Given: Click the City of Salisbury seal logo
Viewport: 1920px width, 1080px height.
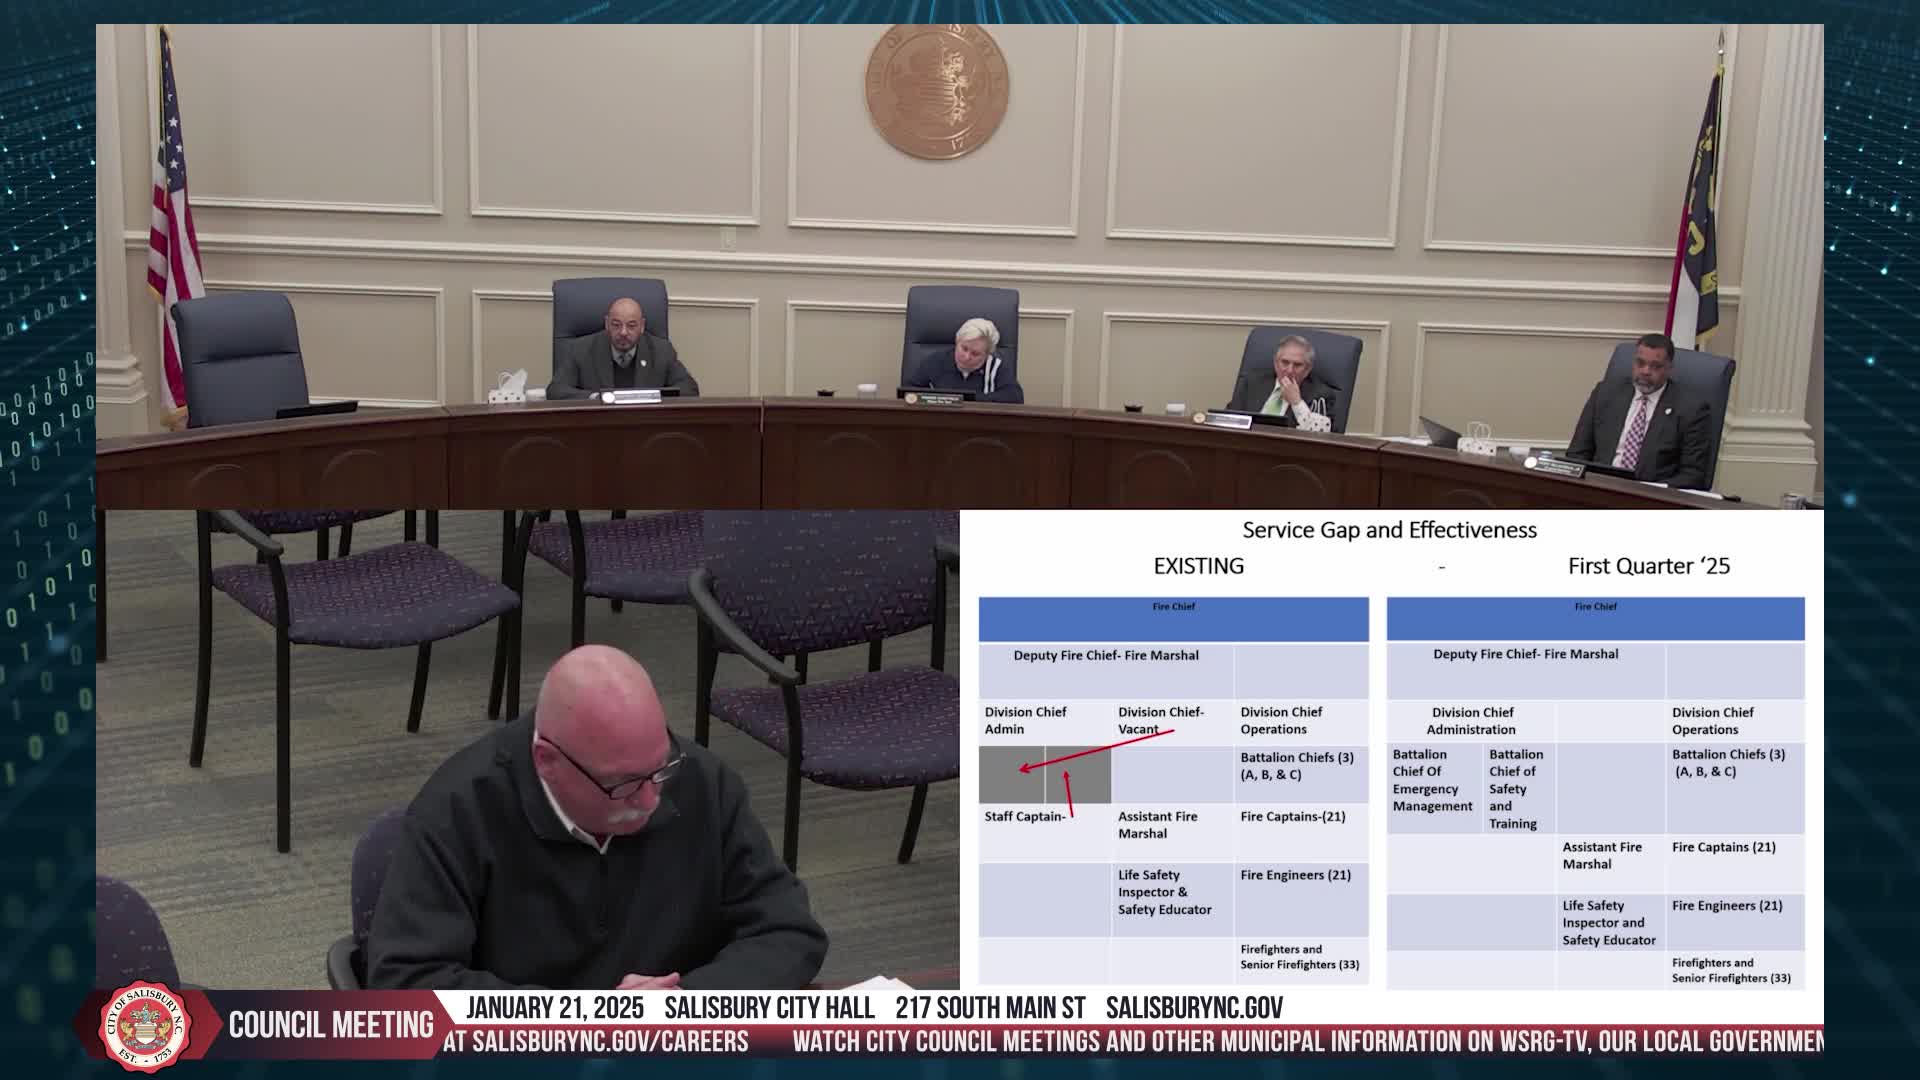Looking at the screenshot, I should click(x=146, y=1026).
